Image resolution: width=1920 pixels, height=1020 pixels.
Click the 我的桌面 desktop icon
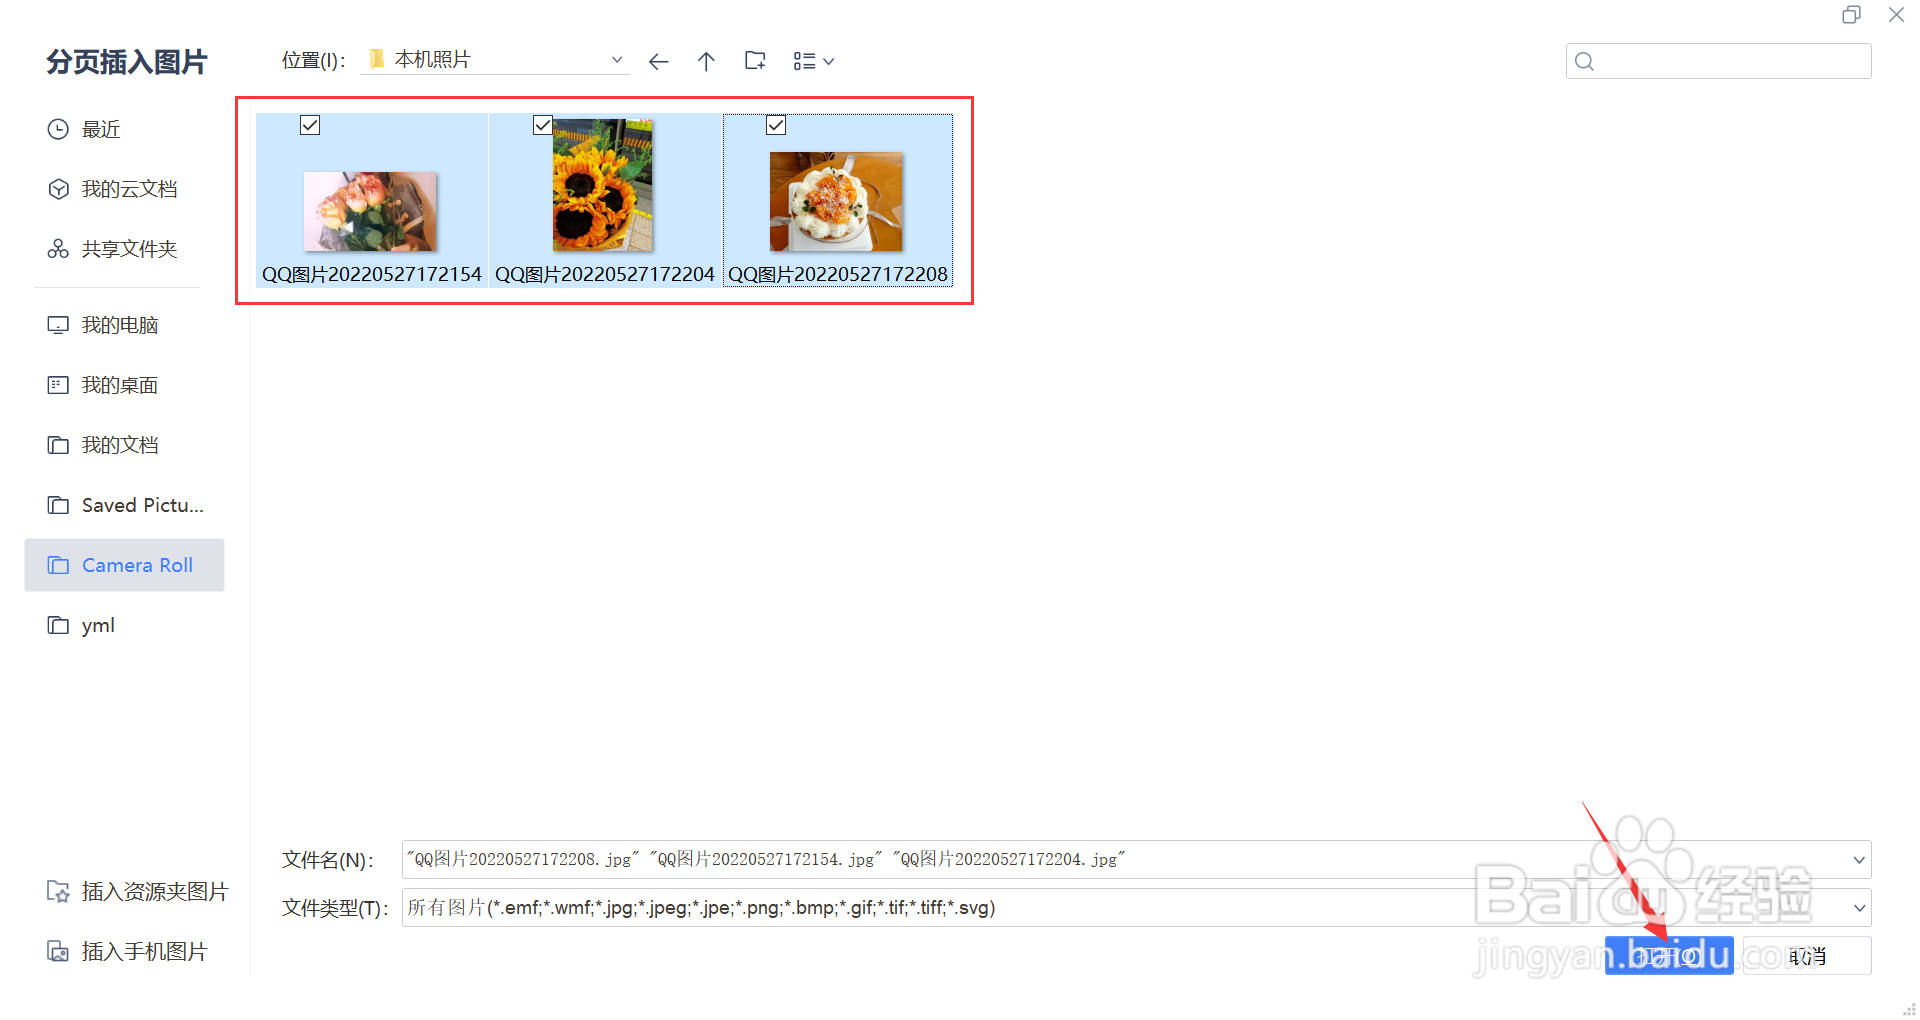point(58,385)
